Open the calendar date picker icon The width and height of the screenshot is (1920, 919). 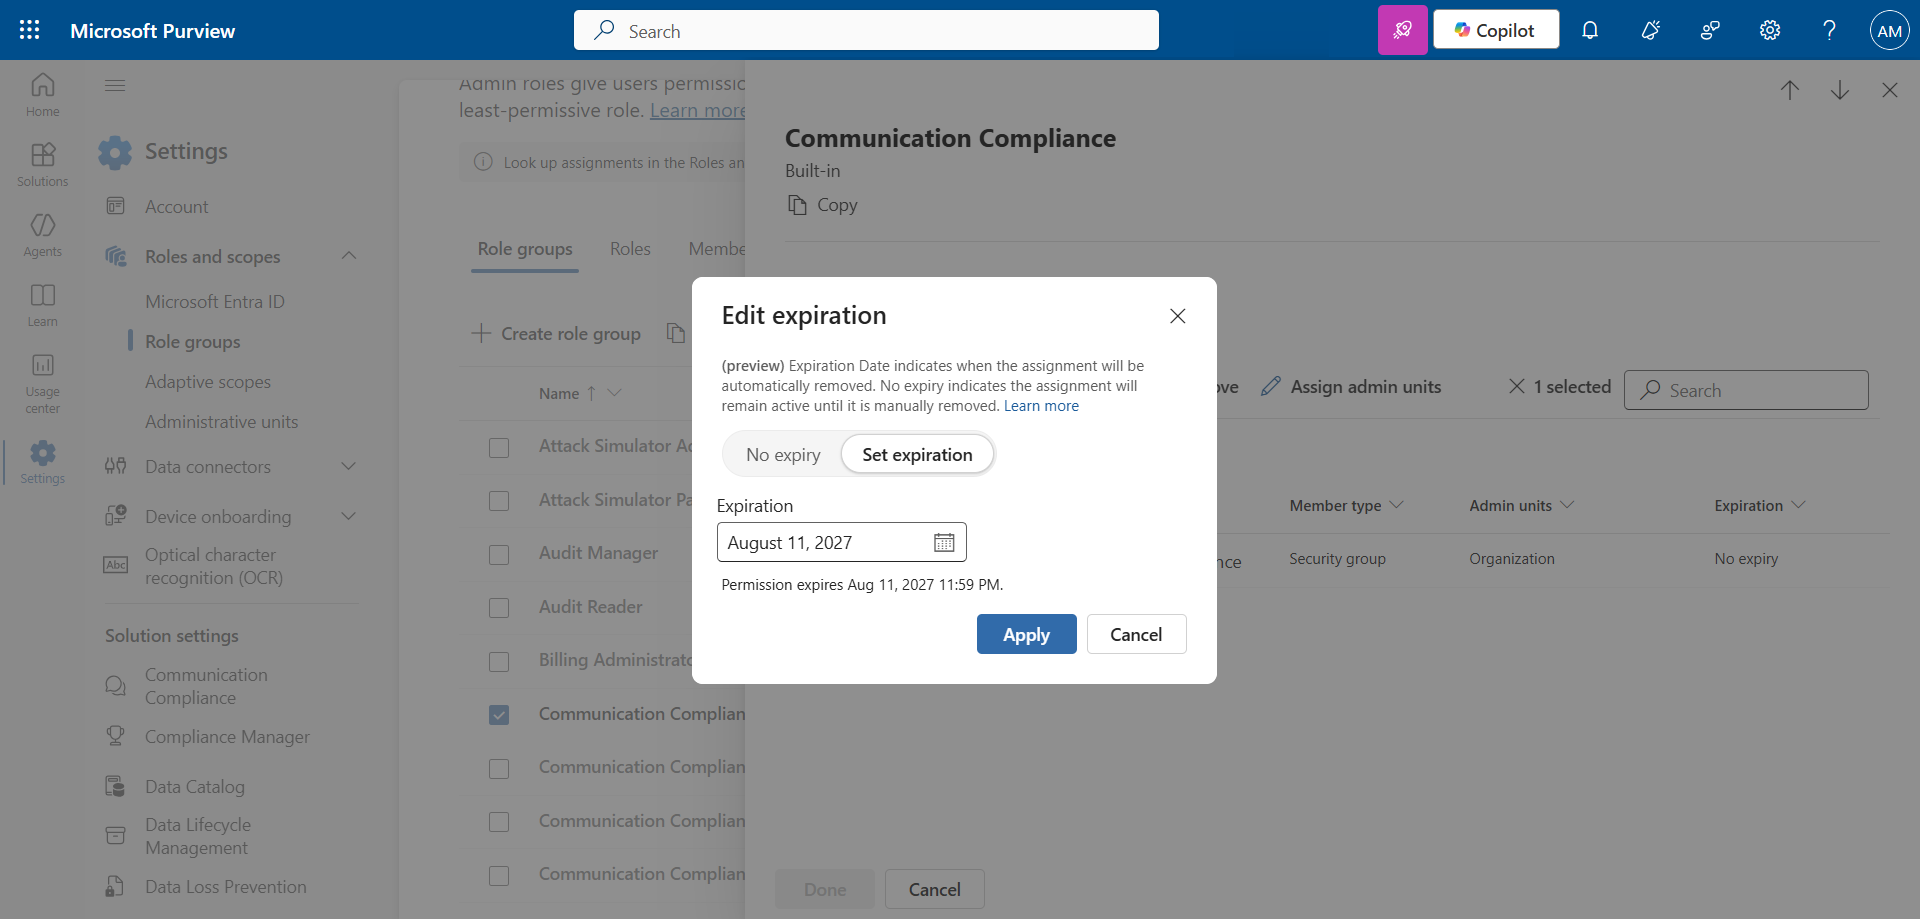[944, 542]
